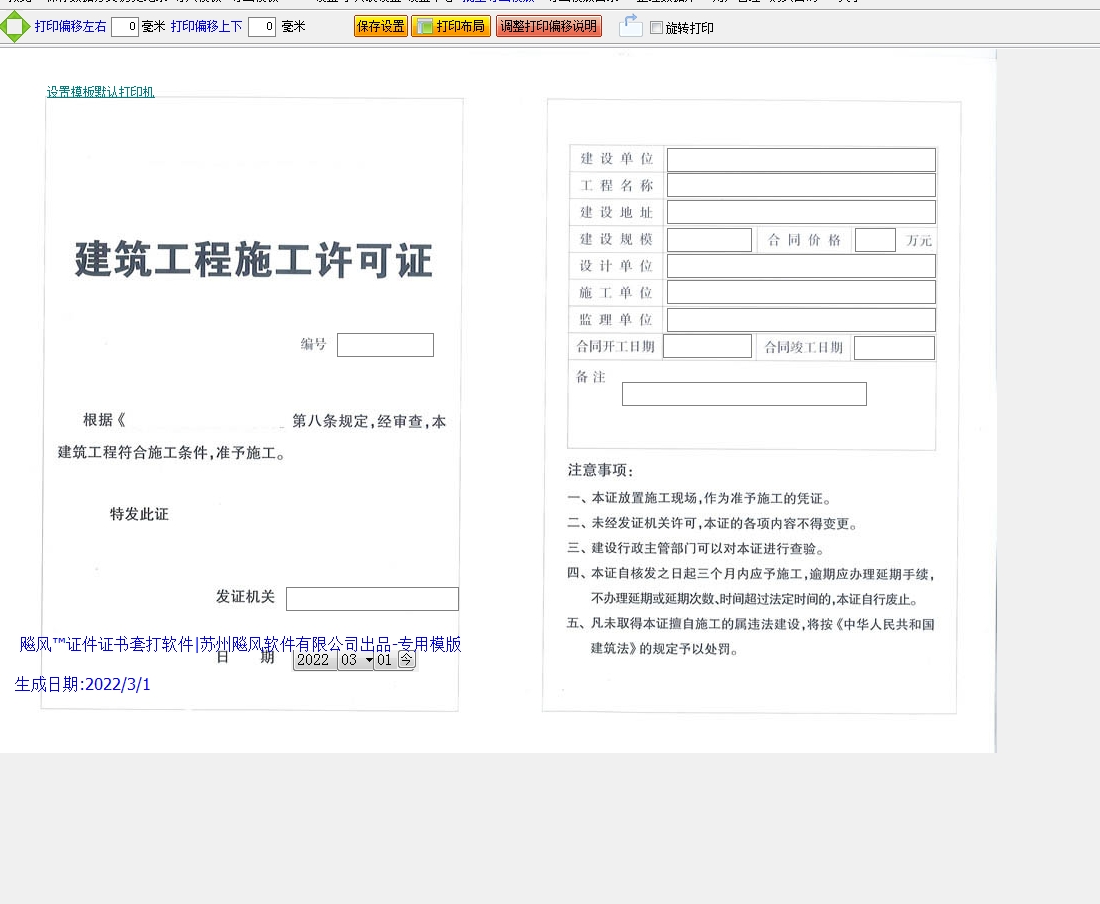Click the blue rotate arrow icon
1100x904 pixels.
pos(630,26)
